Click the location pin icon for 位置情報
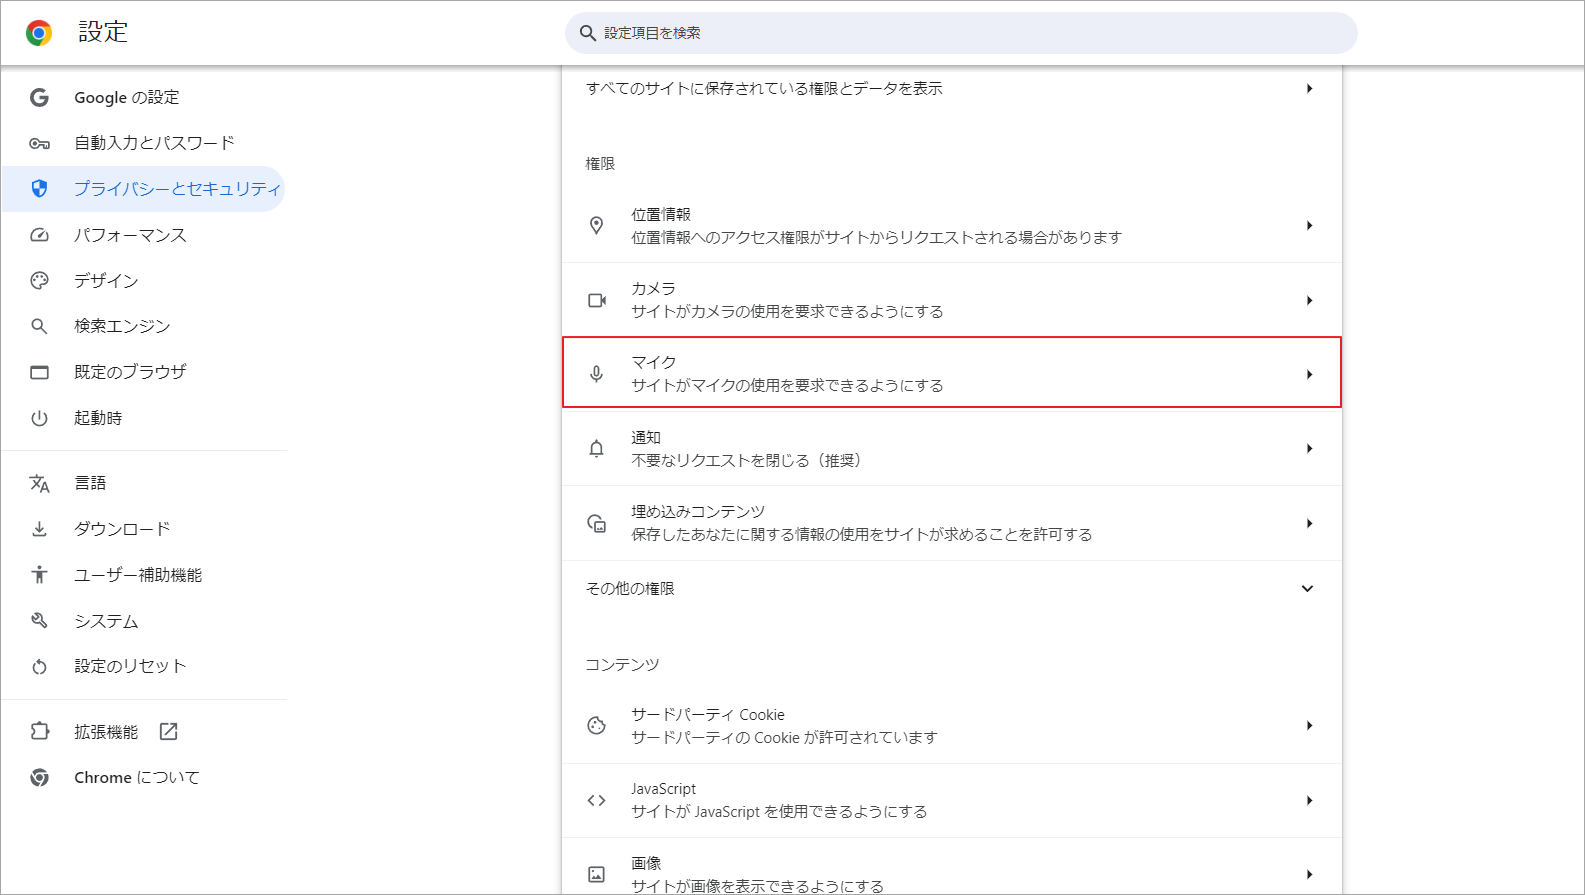 [x=596, y=226]
